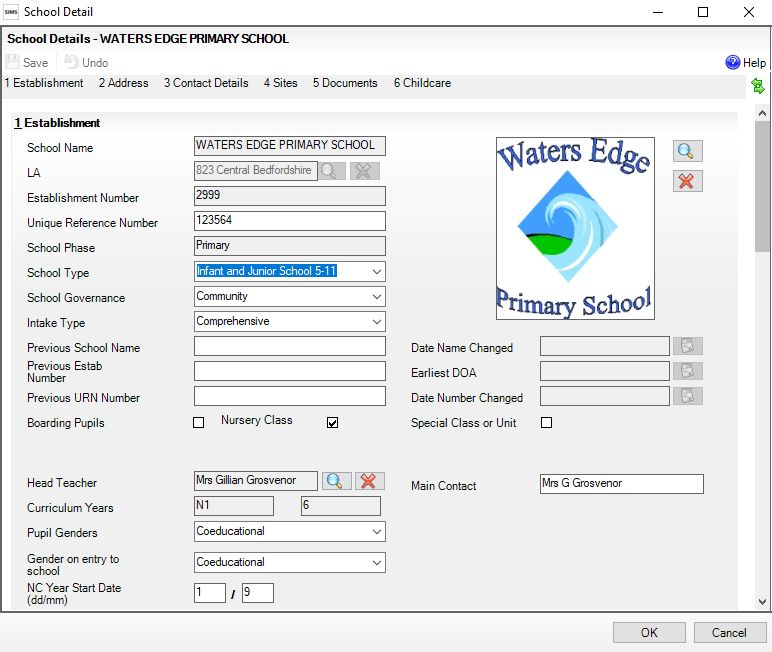The image size is (772, 652).
Task: Open calendar for Date Name Changed
Action: click(x=688, y=346)
